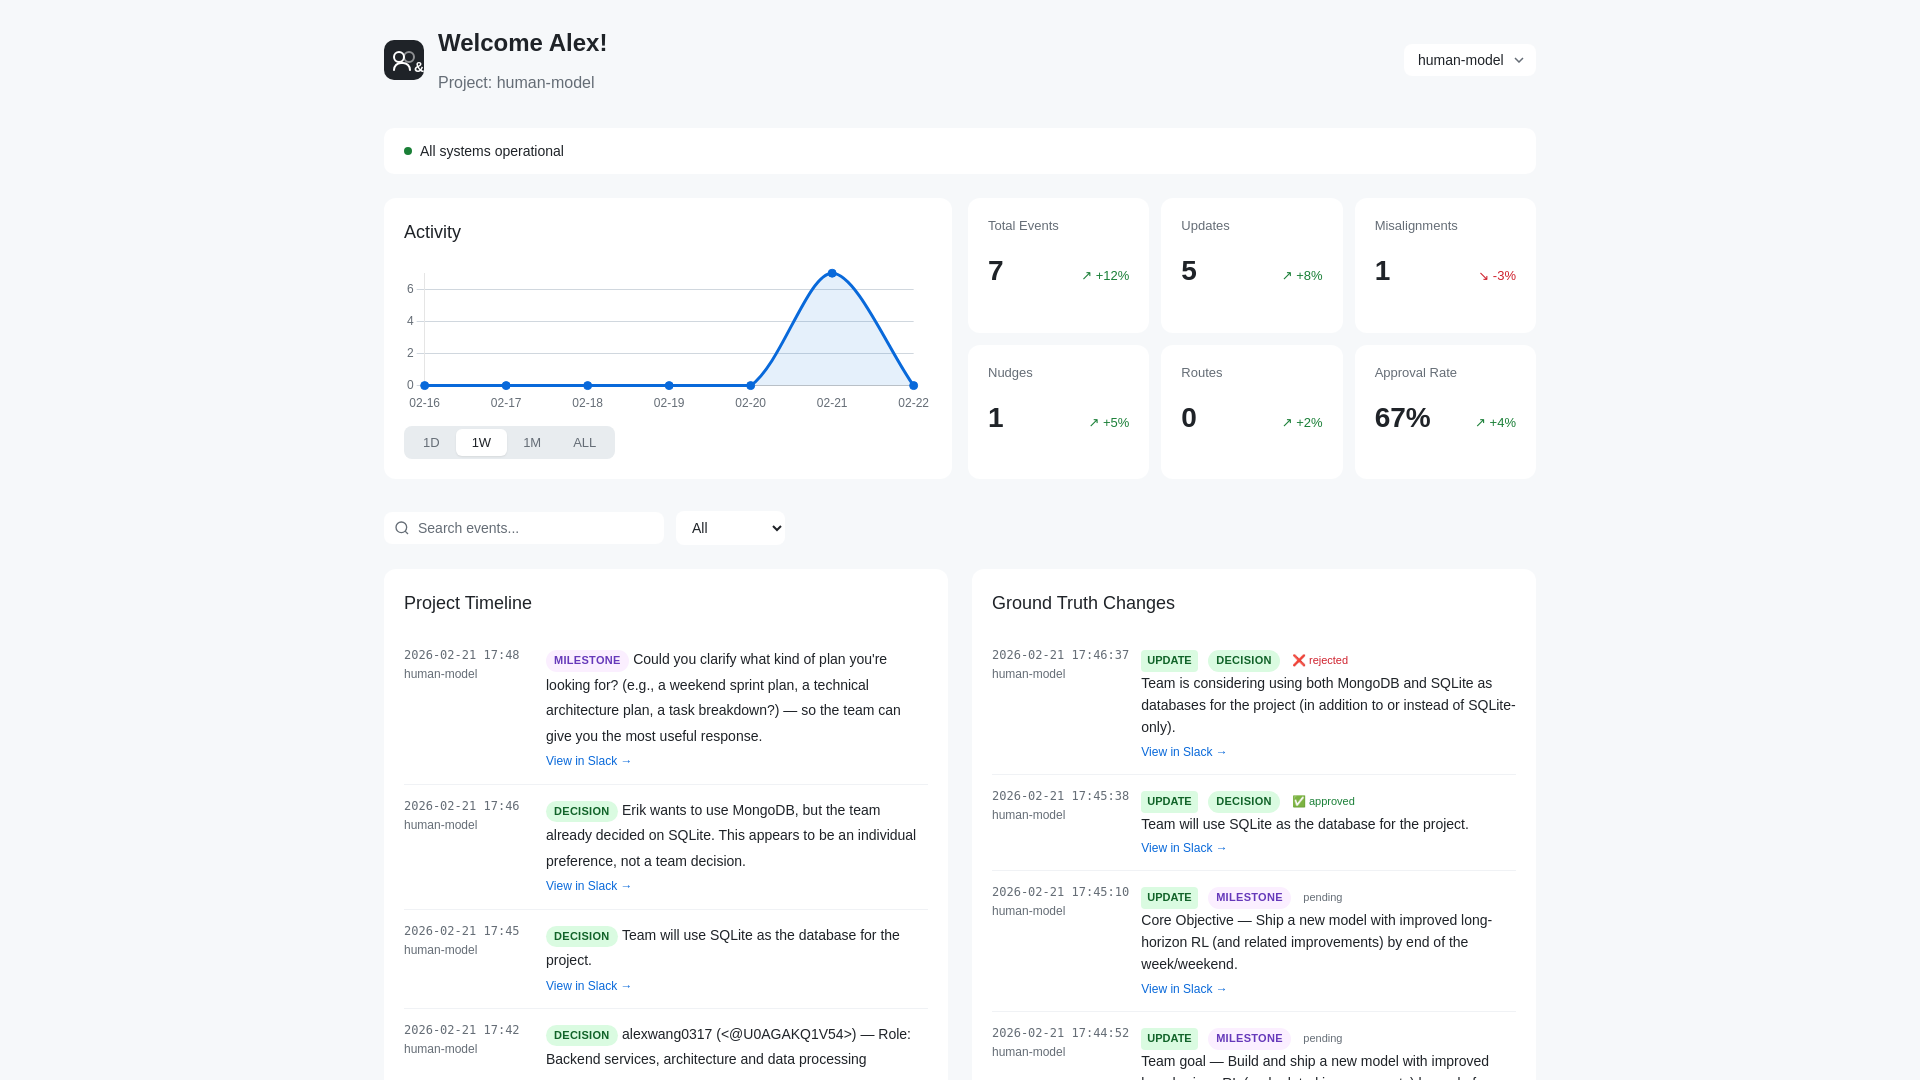1920x1080 pixels.
Task: Open the Total Events stat card
Action: pos(1058,265)
